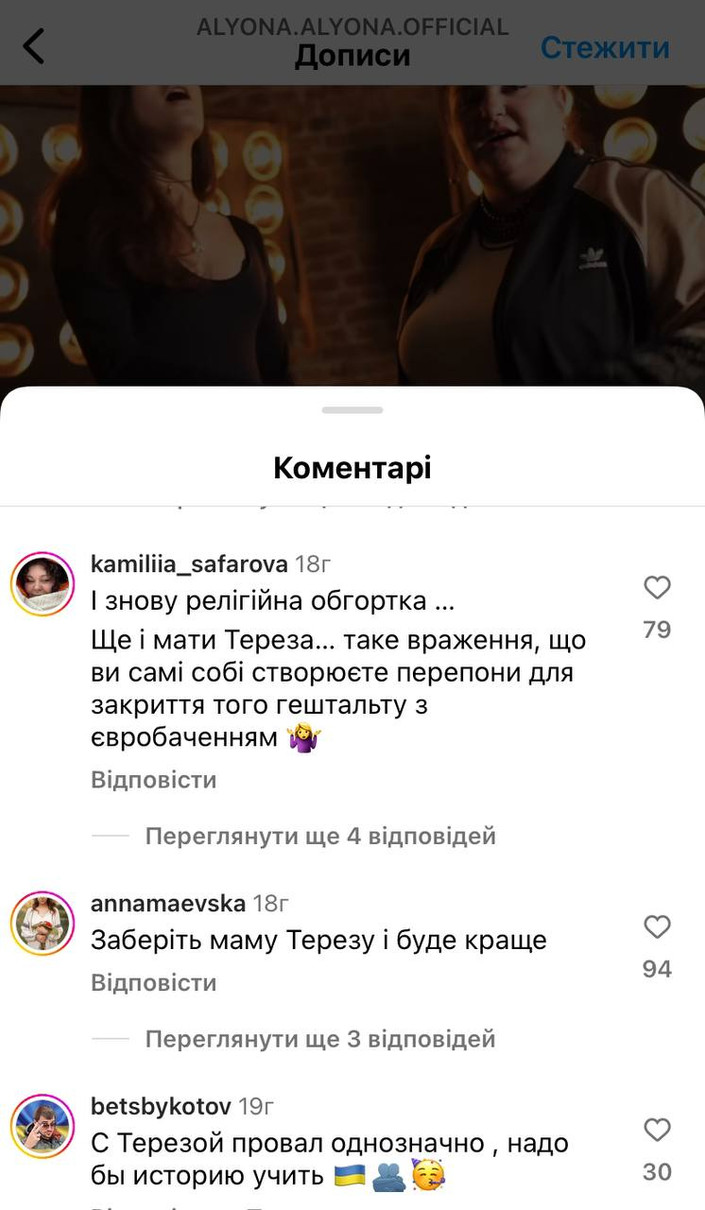705x1210 pixels.
Task: Open kamiliia_safarova username link
Action: click(189, 564)
